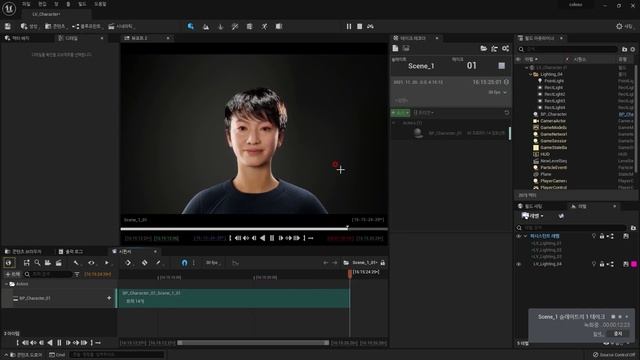Click Stop button in recording notification
Viewport: 640px width, 360px height.
[618, 333]
